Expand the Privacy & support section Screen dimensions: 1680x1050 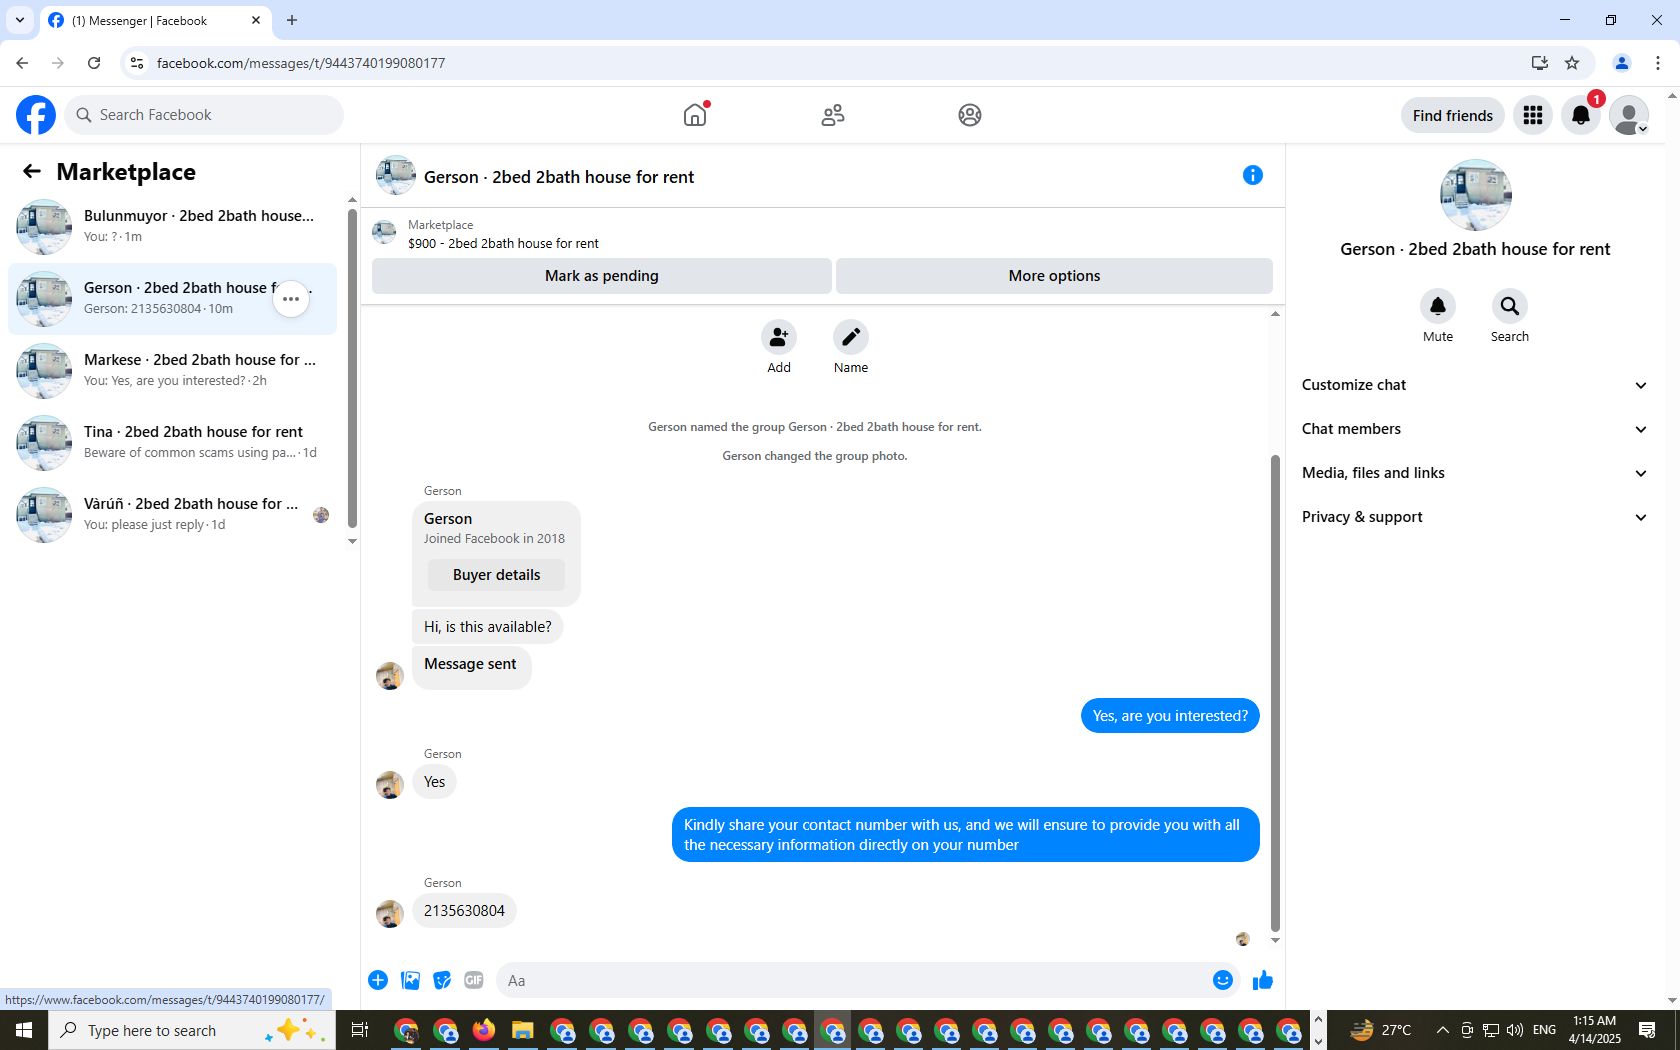pos(1475,517)
